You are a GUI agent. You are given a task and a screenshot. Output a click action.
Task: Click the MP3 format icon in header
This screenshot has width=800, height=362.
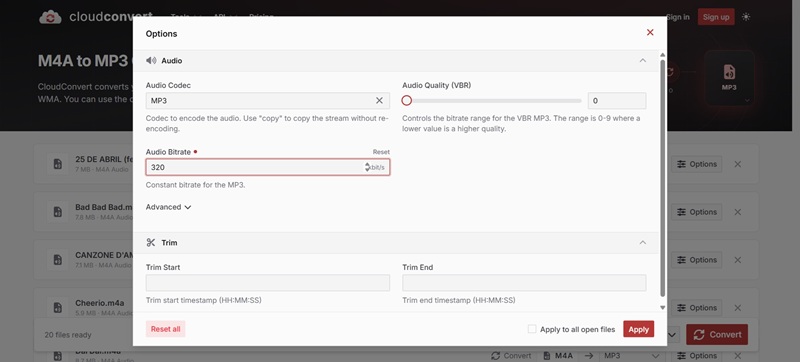click(x=729, y=72)
